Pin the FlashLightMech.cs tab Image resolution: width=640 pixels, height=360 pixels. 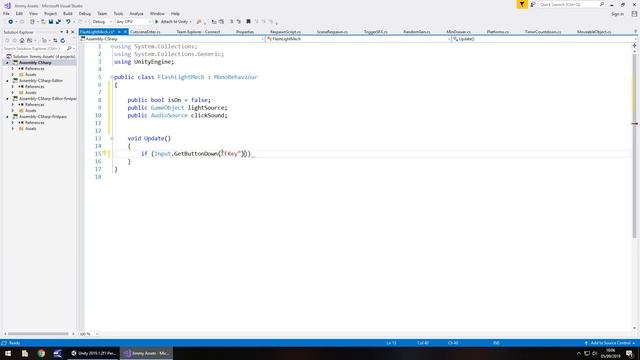(x=119, y=32)
